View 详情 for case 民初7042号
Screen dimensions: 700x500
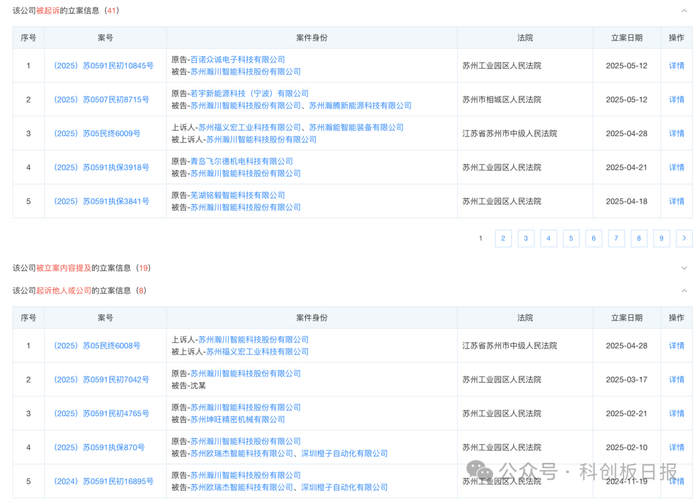tap(676, 379)
